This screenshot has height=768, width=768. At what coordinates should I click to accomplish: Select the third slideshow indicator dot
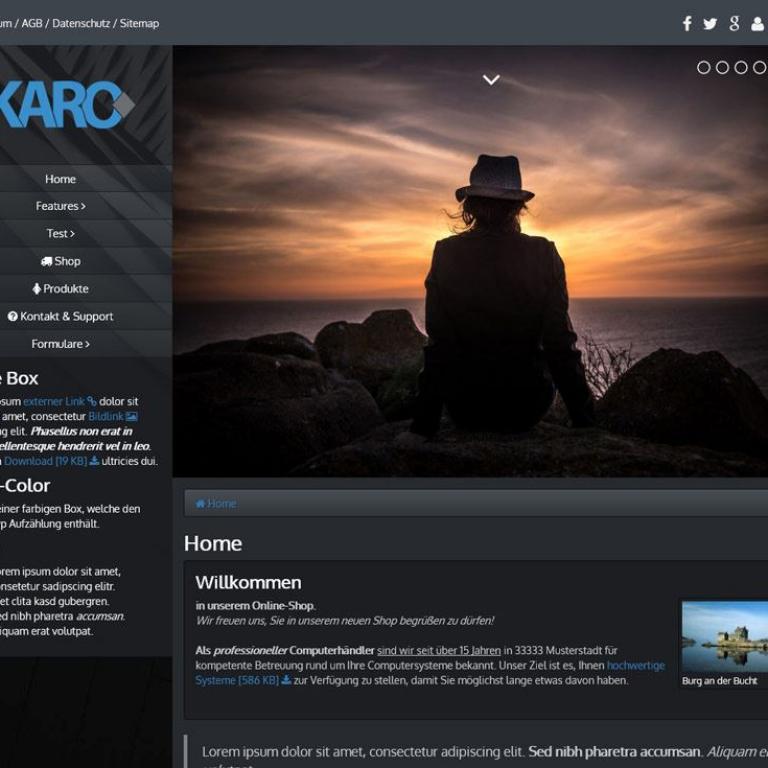point(741,67)
